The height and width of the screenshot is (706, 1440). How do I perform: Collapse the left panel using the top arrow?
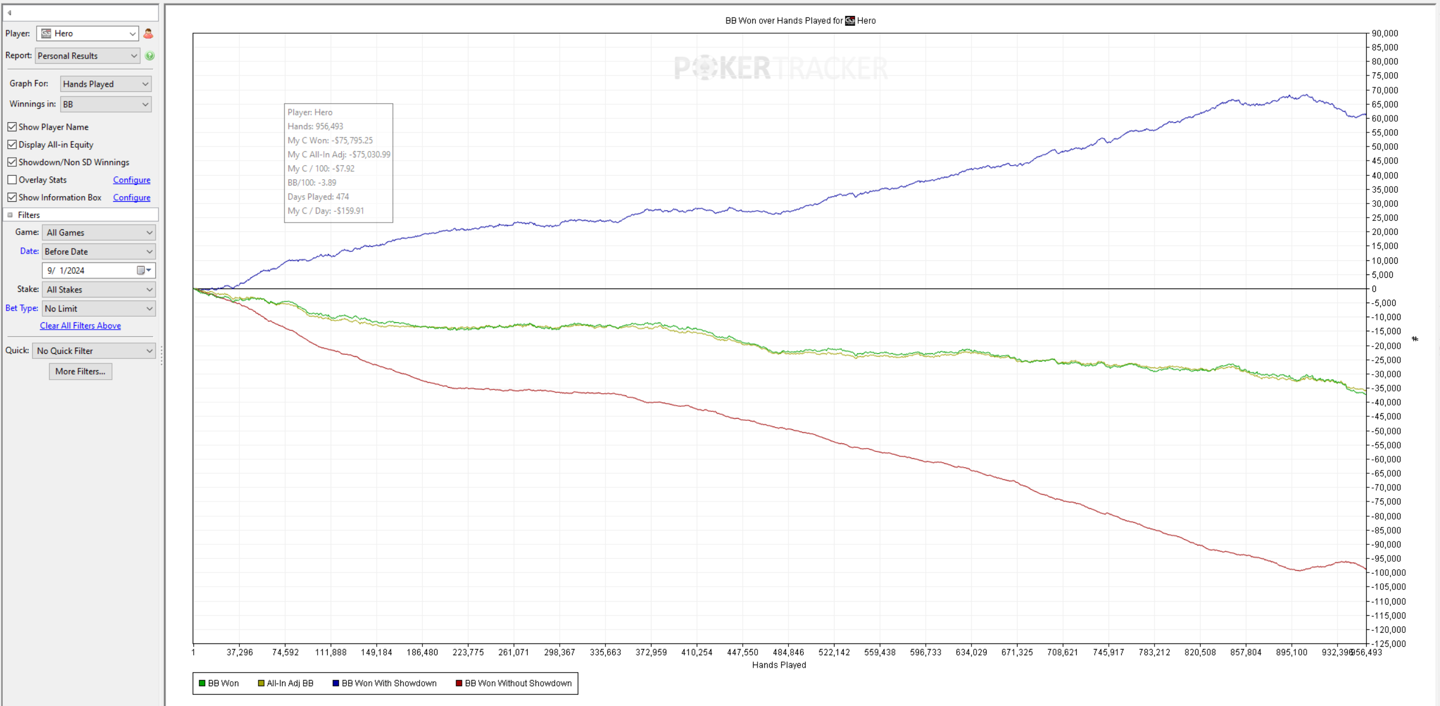pos(10,13)
